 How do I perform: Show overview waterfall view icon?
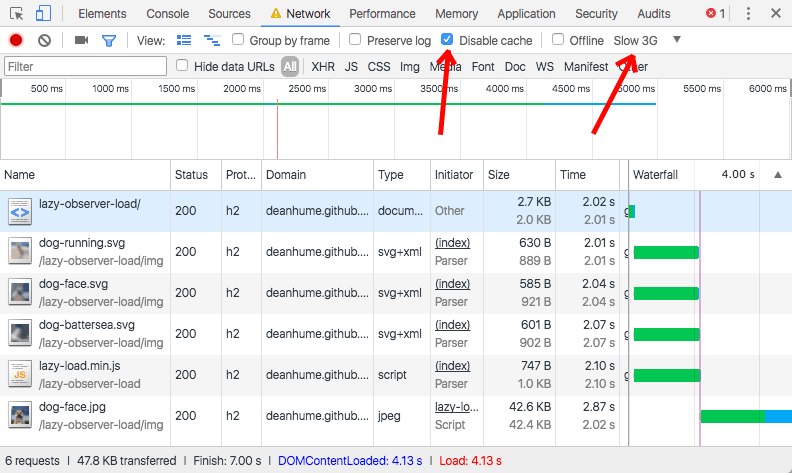click(x=212, y=40)
